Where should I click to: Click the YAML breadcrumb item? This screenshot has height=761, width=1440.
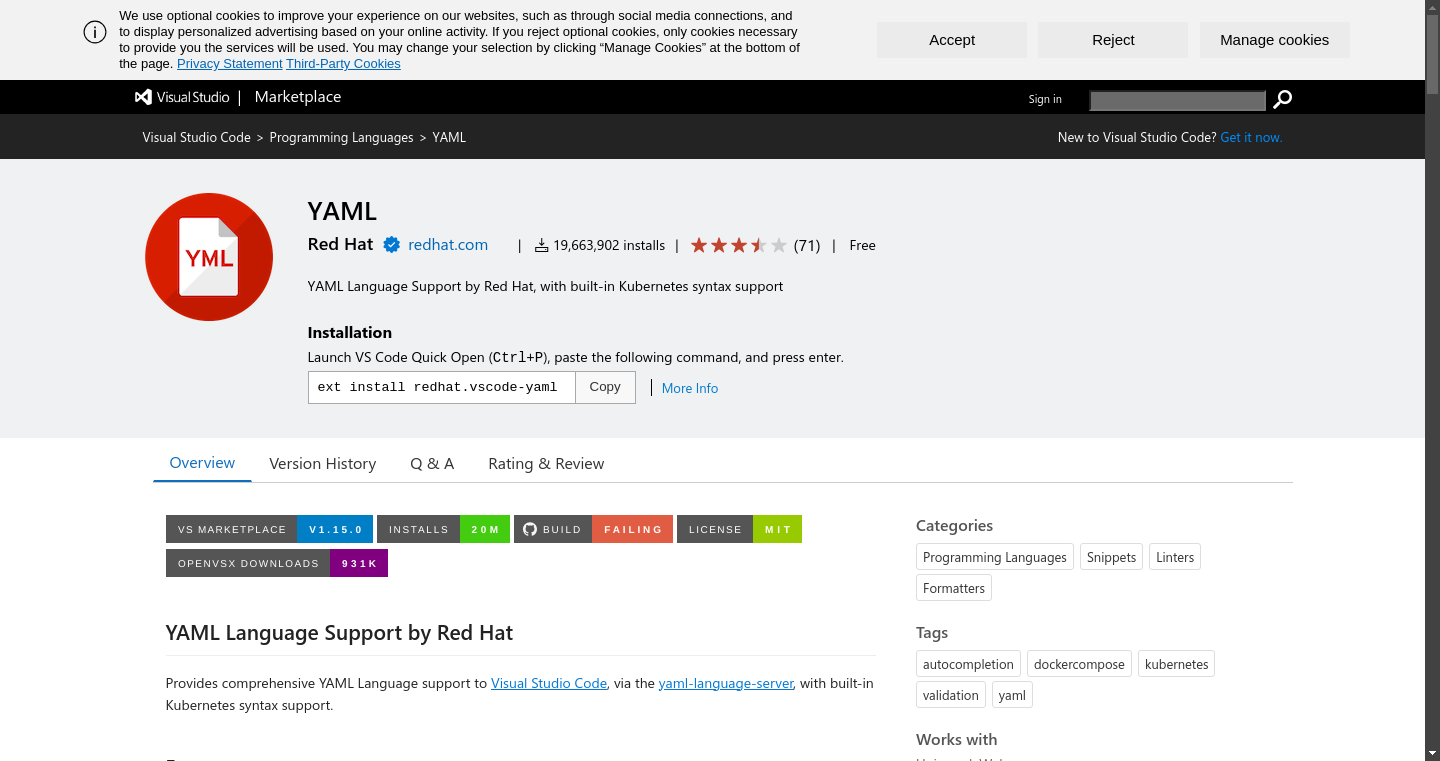(x=449, y=137)
